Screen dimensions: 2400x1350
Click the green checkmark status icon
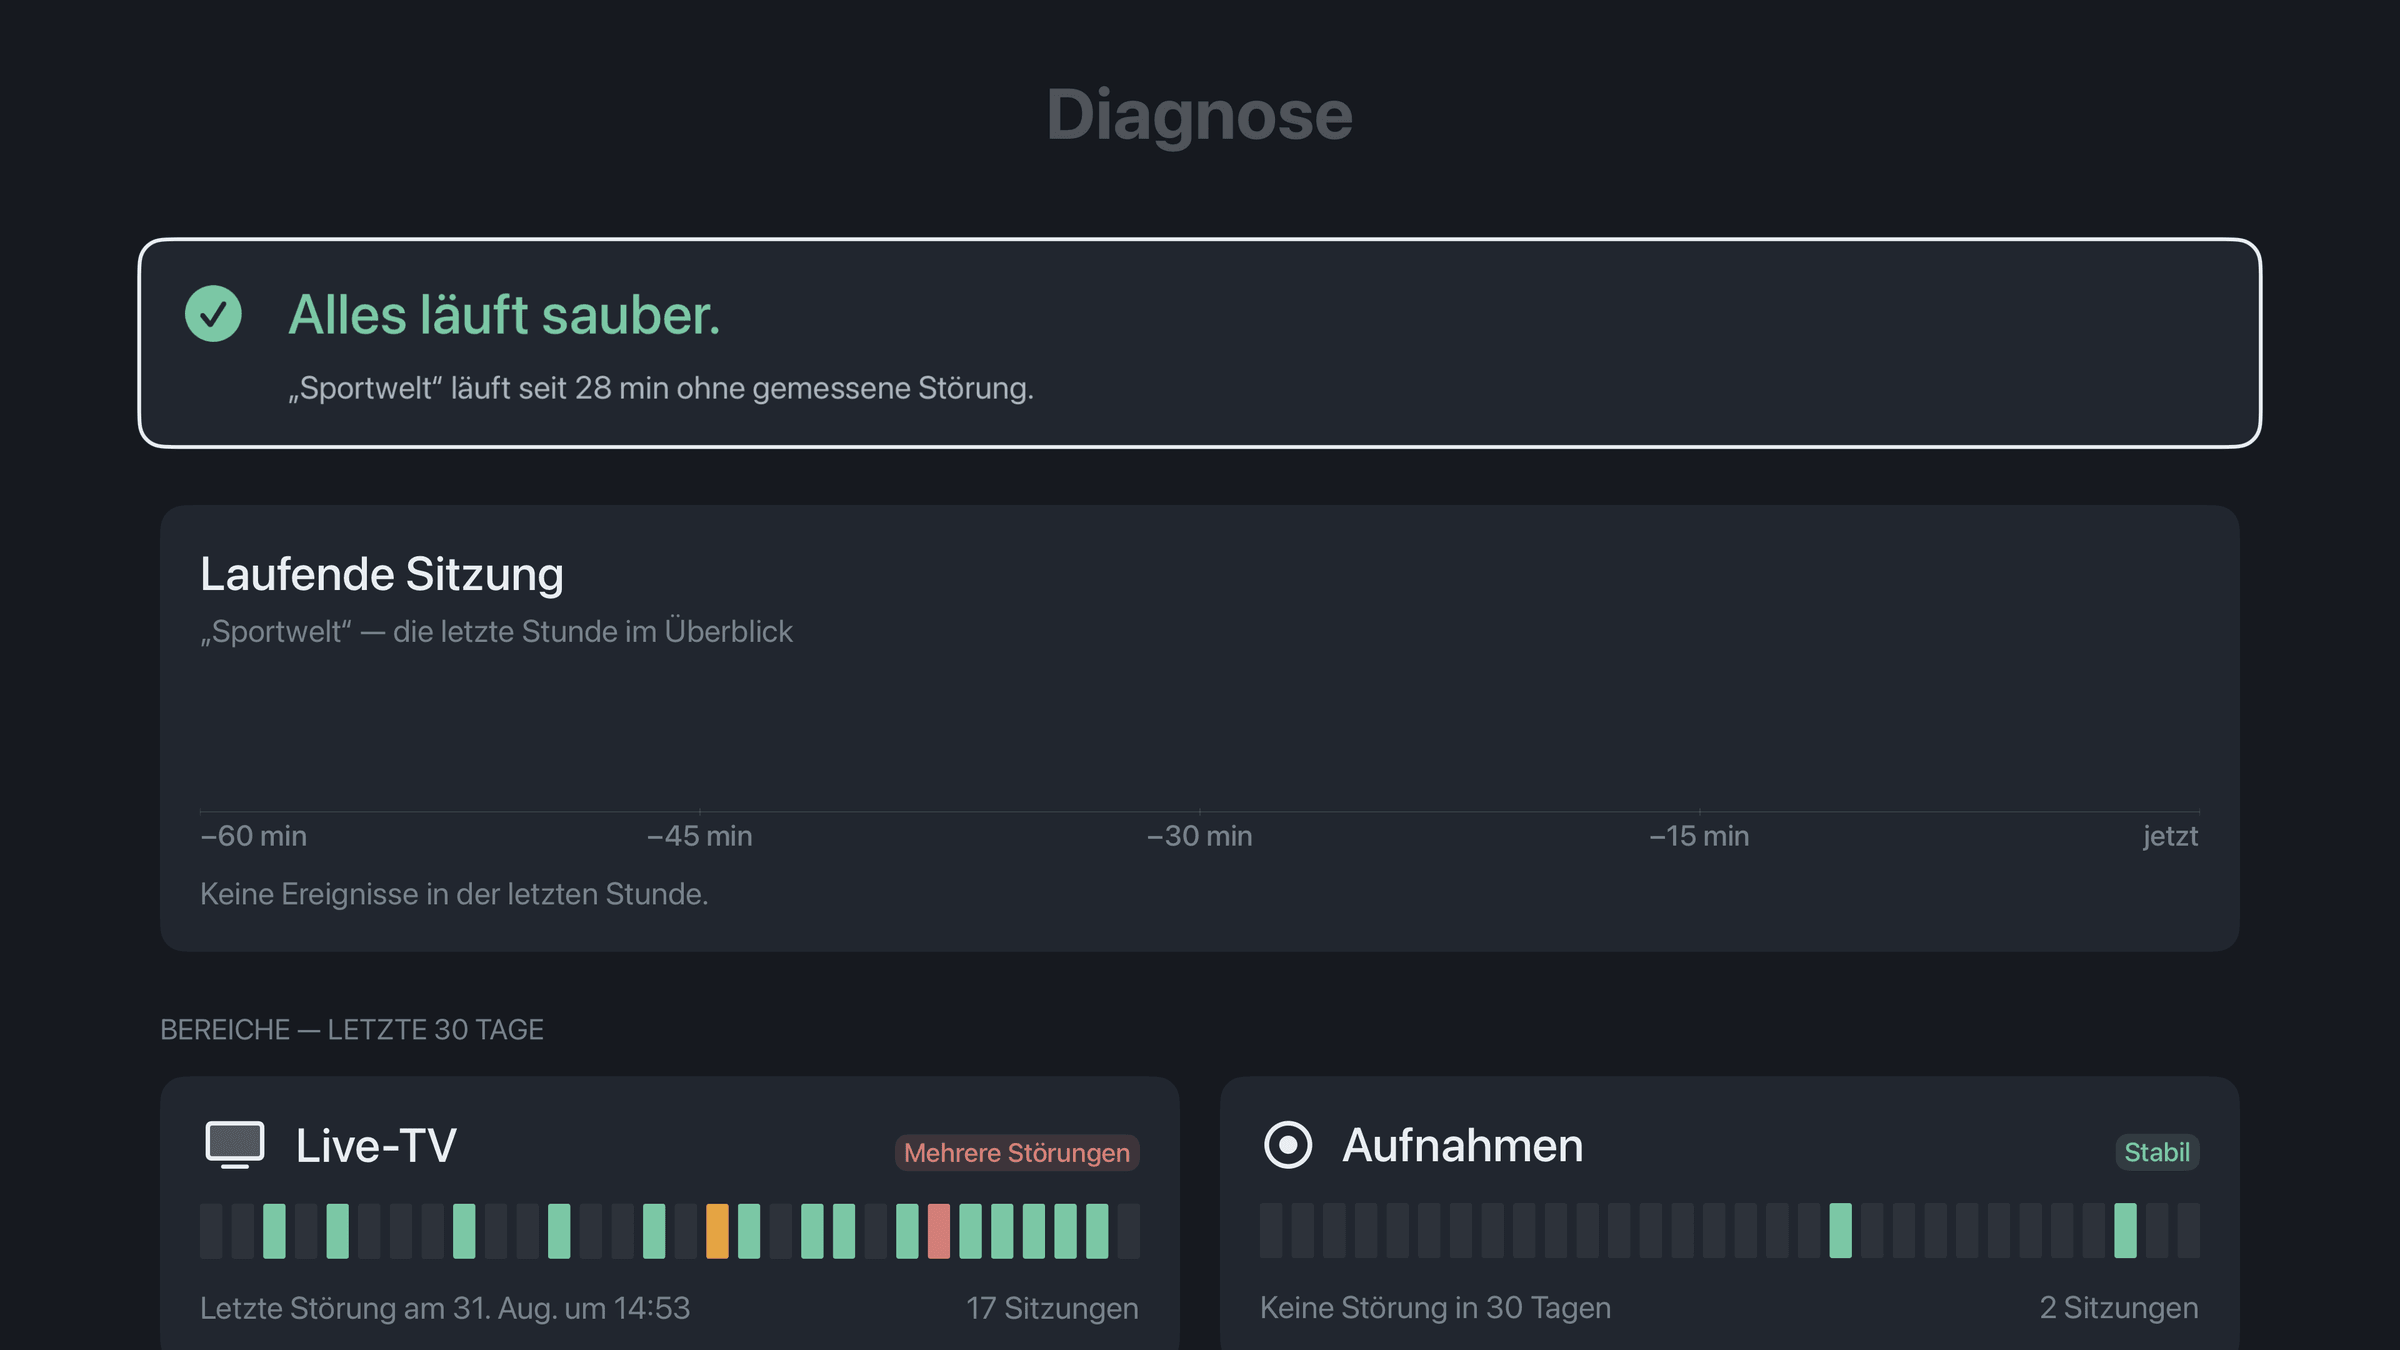(x=213, y=314)
